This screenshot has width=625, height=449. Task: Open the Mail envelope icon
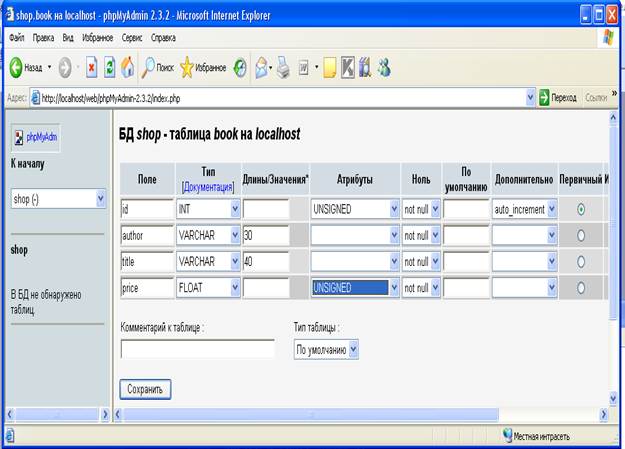[x=261, y=67]
